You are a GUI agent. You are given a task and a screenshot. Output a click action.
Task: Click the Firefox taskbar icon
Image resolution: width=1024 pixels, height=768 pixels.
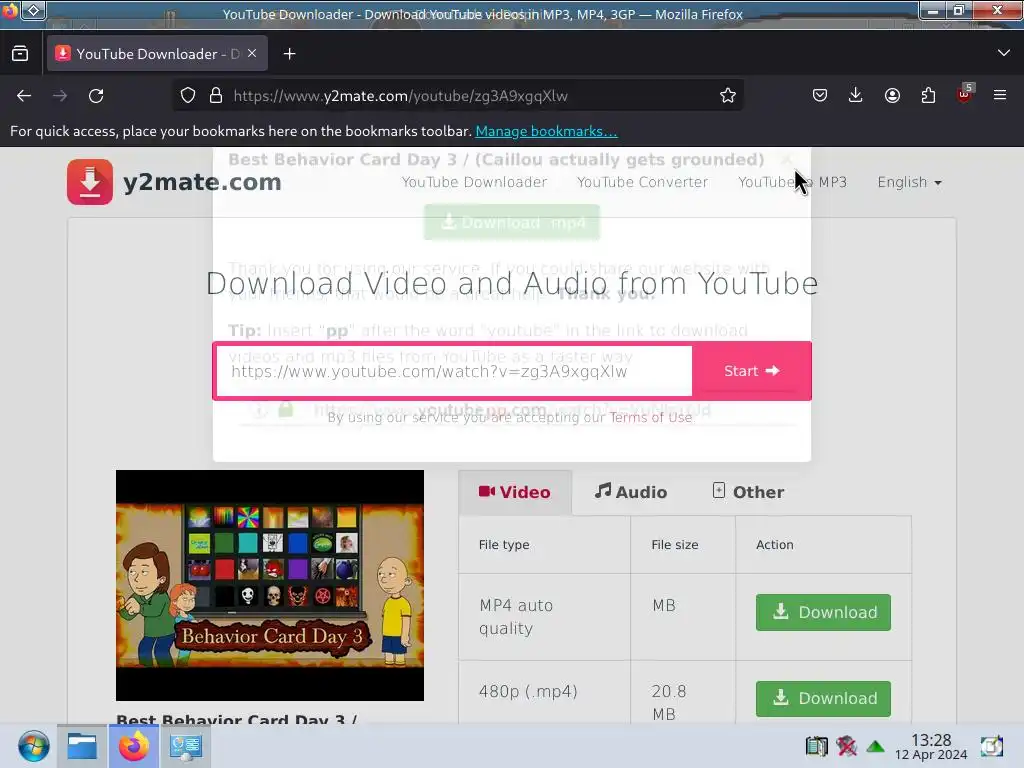pos(134,746)
